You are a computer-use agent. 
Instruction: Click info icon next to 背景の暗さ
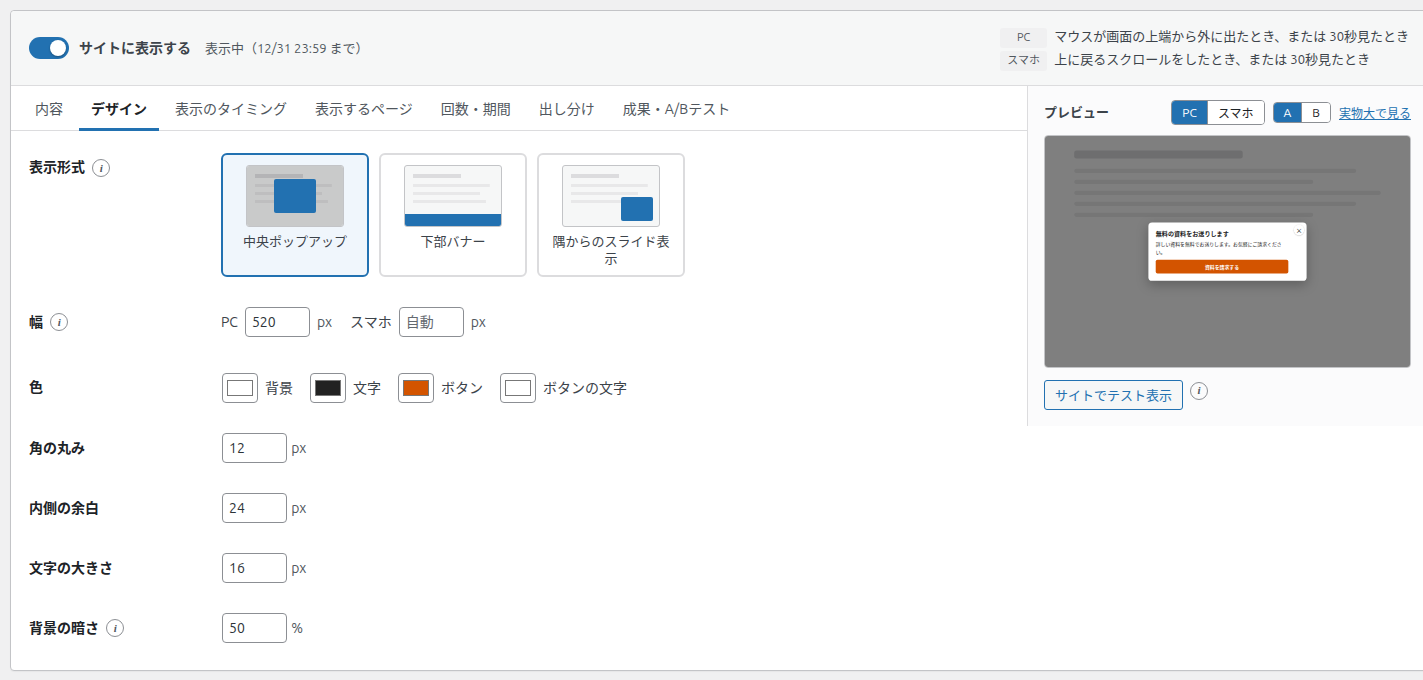[115, 628]
